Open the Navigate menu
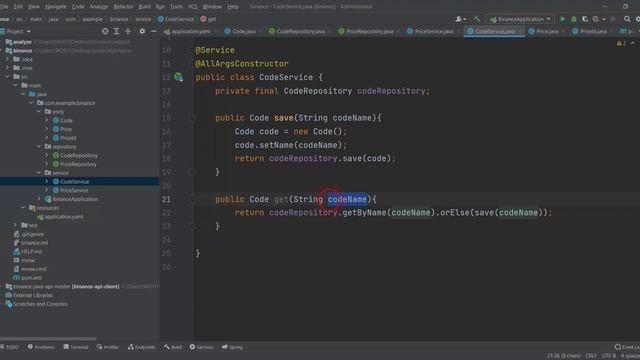The height and width of the screenshot is (360, 640). 56,7
